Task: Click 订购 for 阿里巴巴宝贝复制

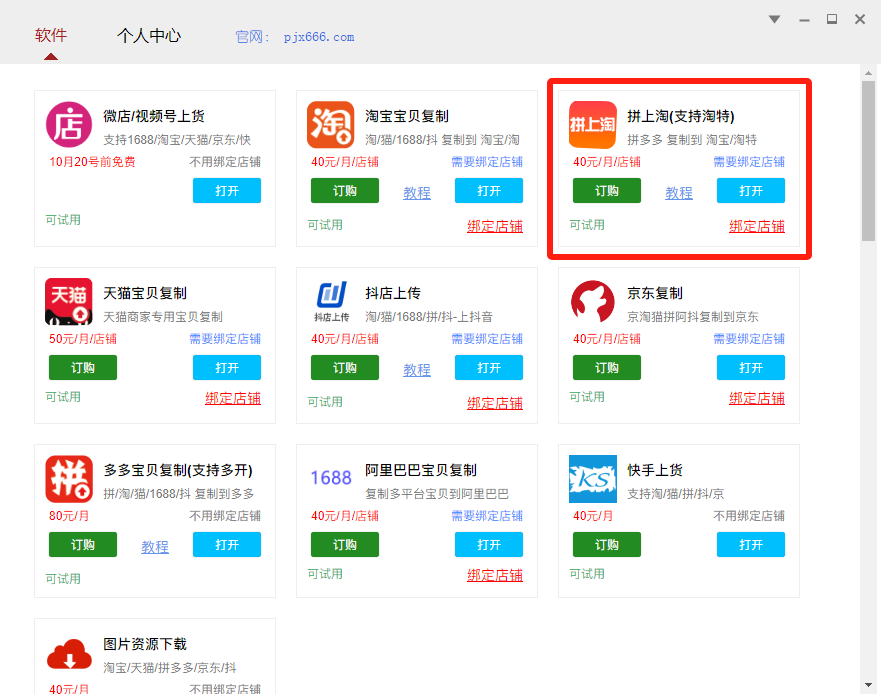Action: pyautogui.click(x=345, y=545)
